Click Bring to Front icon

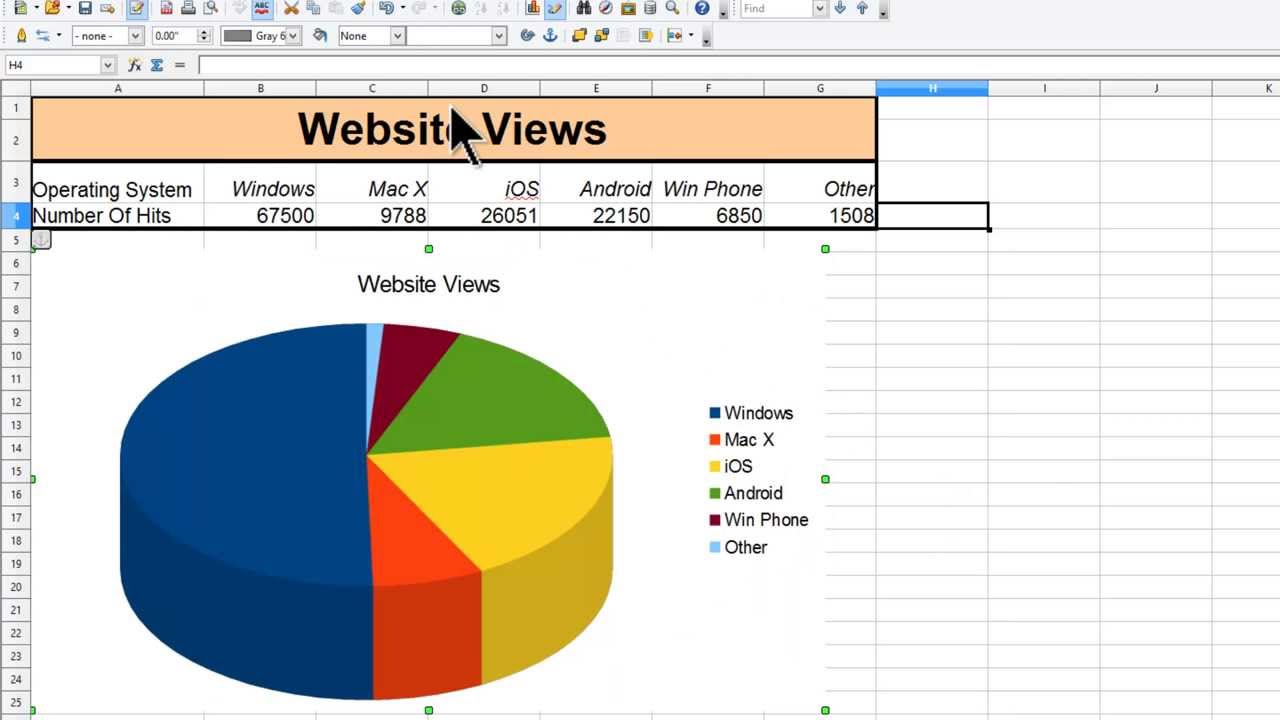pyautogui.click(x=579, y=35)
